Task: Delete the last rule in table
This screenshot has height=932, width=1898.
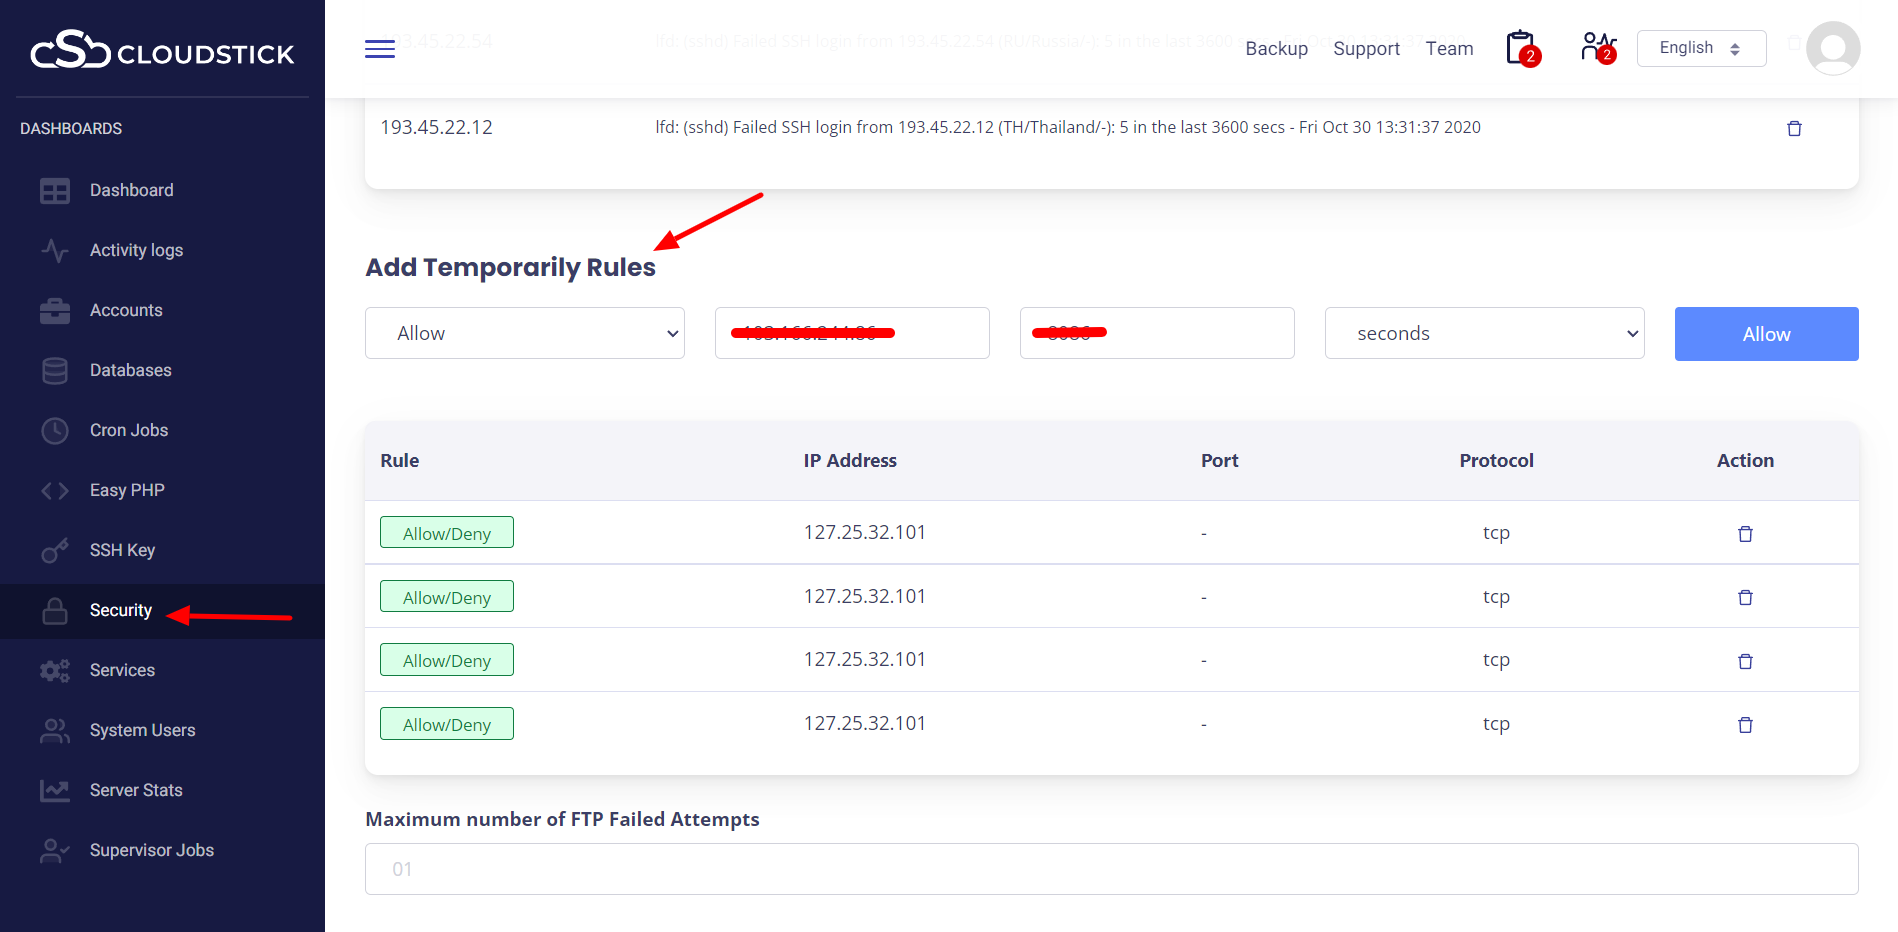Action: click(1745, 725)
